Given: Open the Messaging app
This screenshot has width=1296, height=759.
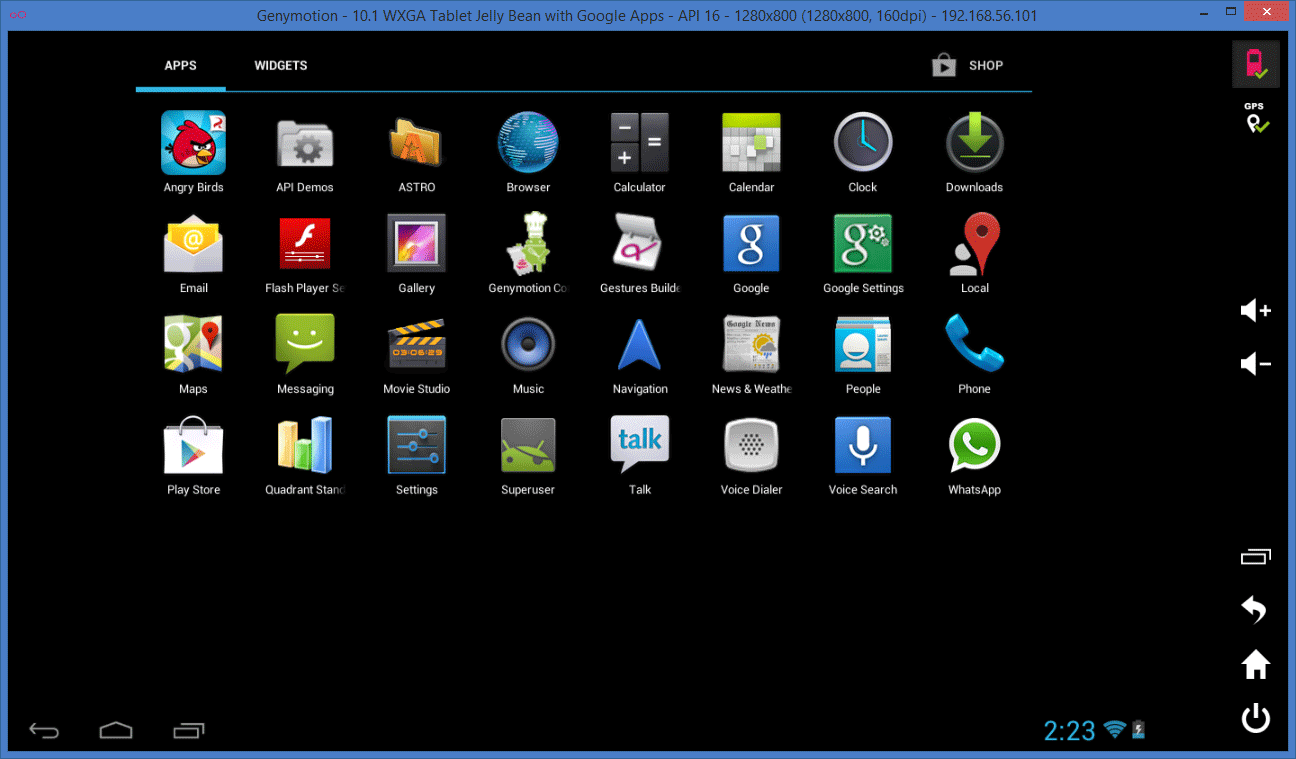Looking at the screenshot, I should point(305,345).
